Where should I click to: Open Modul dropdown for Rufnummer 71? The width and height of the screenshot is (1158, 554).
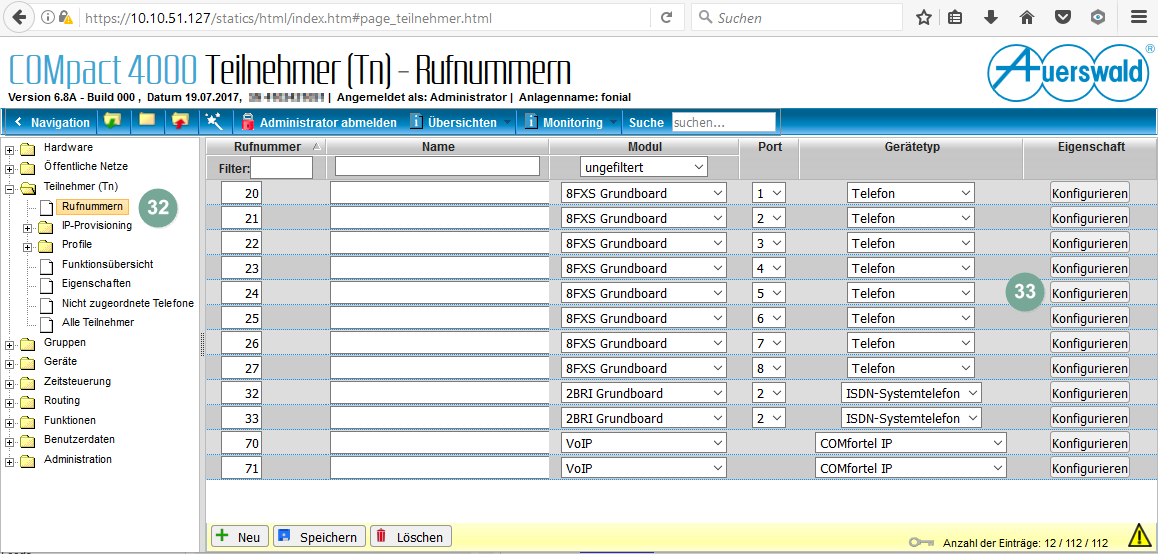643,468
